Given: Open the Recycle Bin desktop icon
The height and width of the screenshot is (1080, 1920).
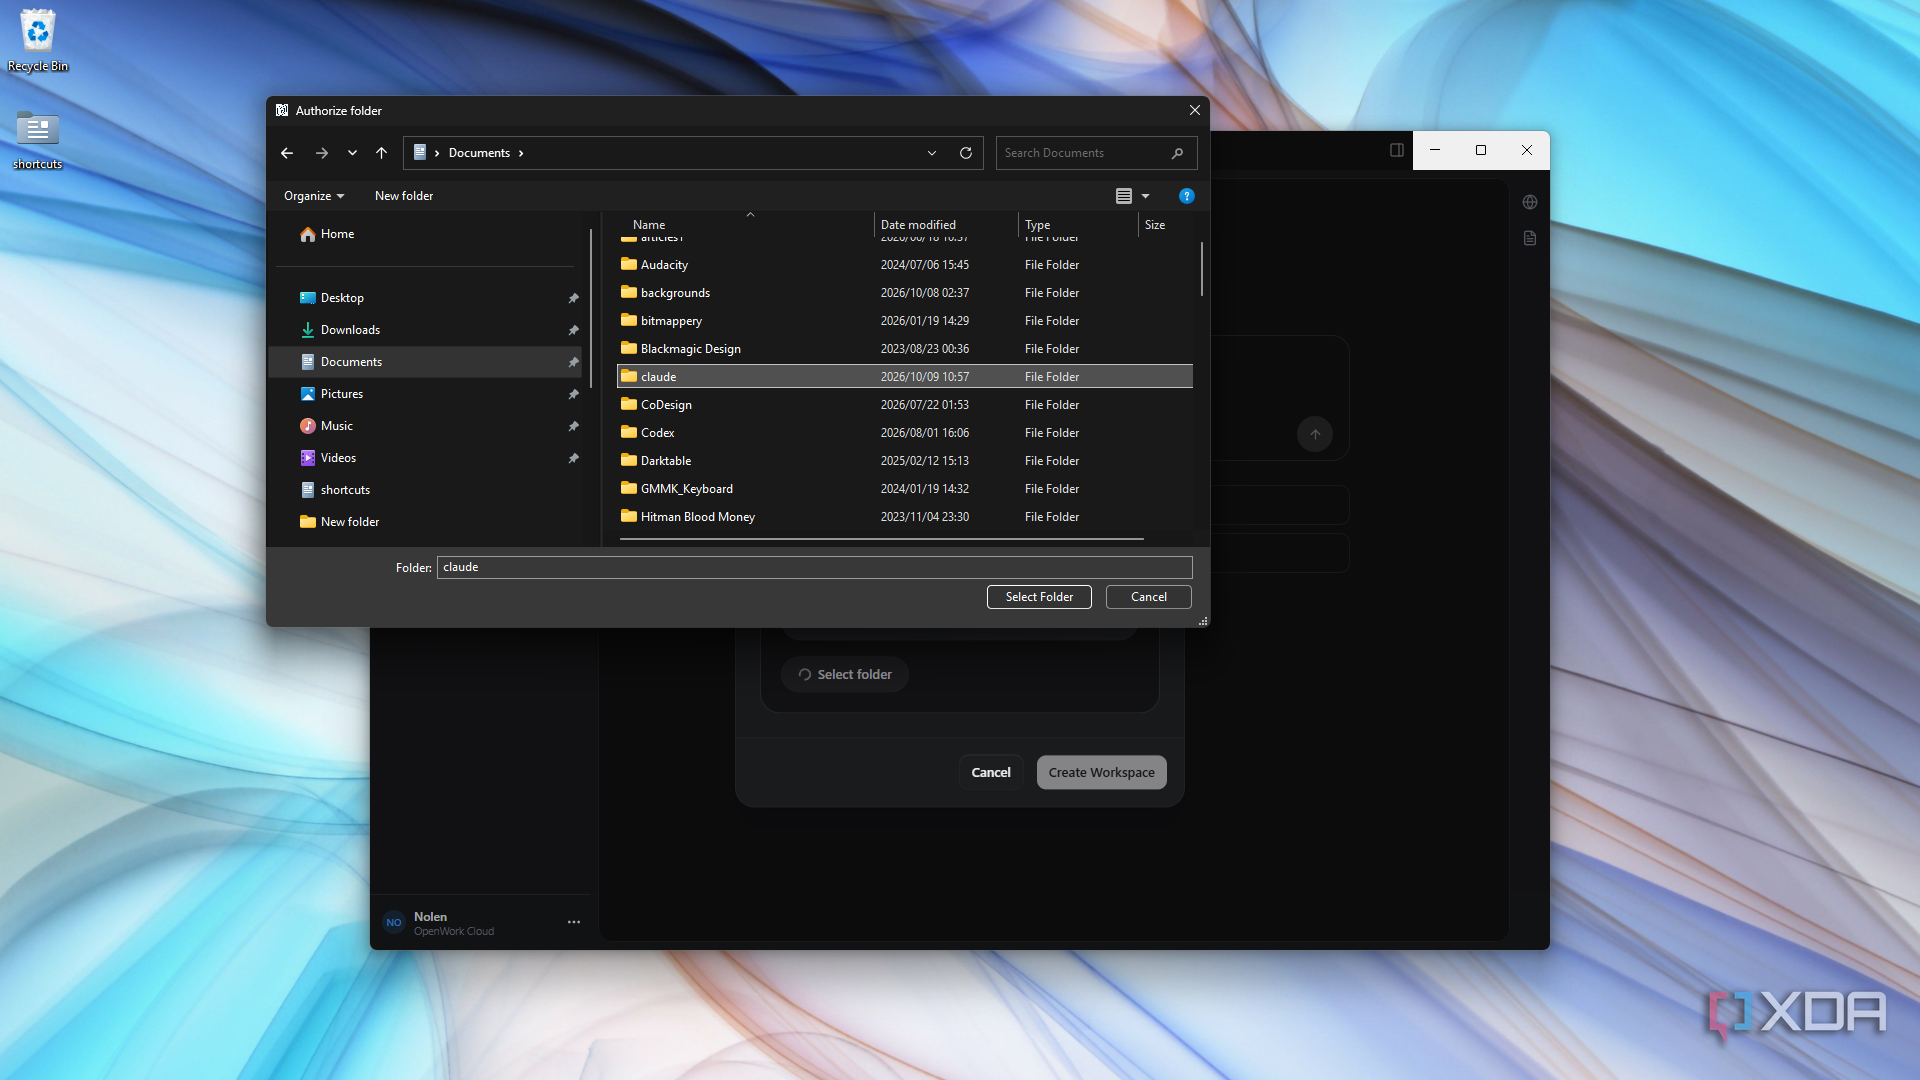Looking at the screenshot, I should [x=38, y=41].
